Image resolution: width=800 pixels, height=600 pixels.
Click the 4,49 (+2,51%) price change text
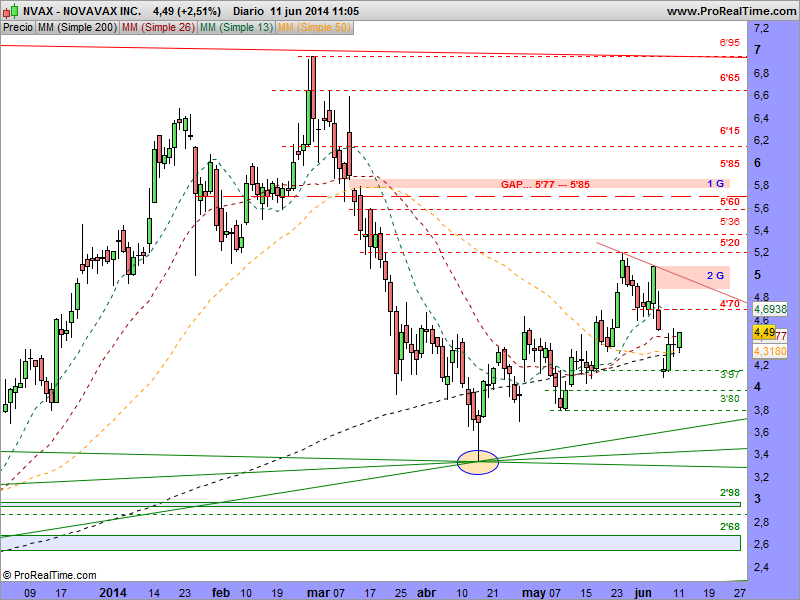point(187,11)
